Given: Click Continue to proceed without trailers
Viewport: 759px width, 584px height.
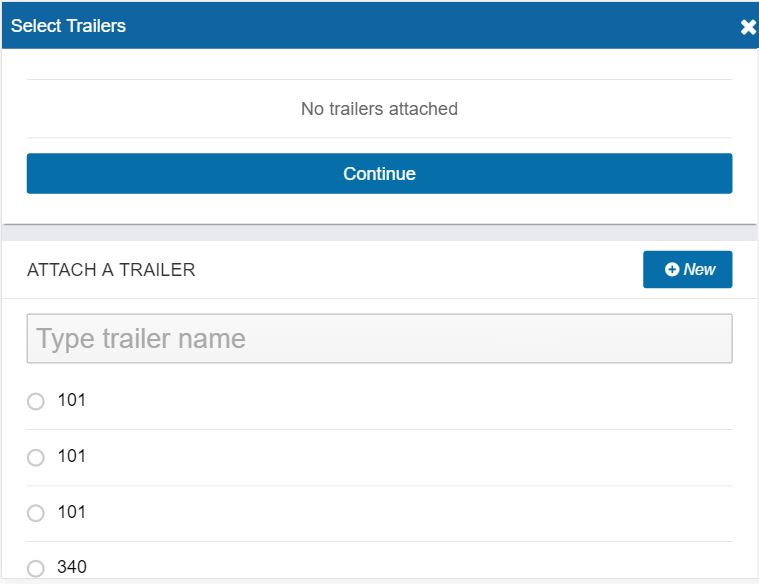Looking at the screenshot, I should 380,173.
